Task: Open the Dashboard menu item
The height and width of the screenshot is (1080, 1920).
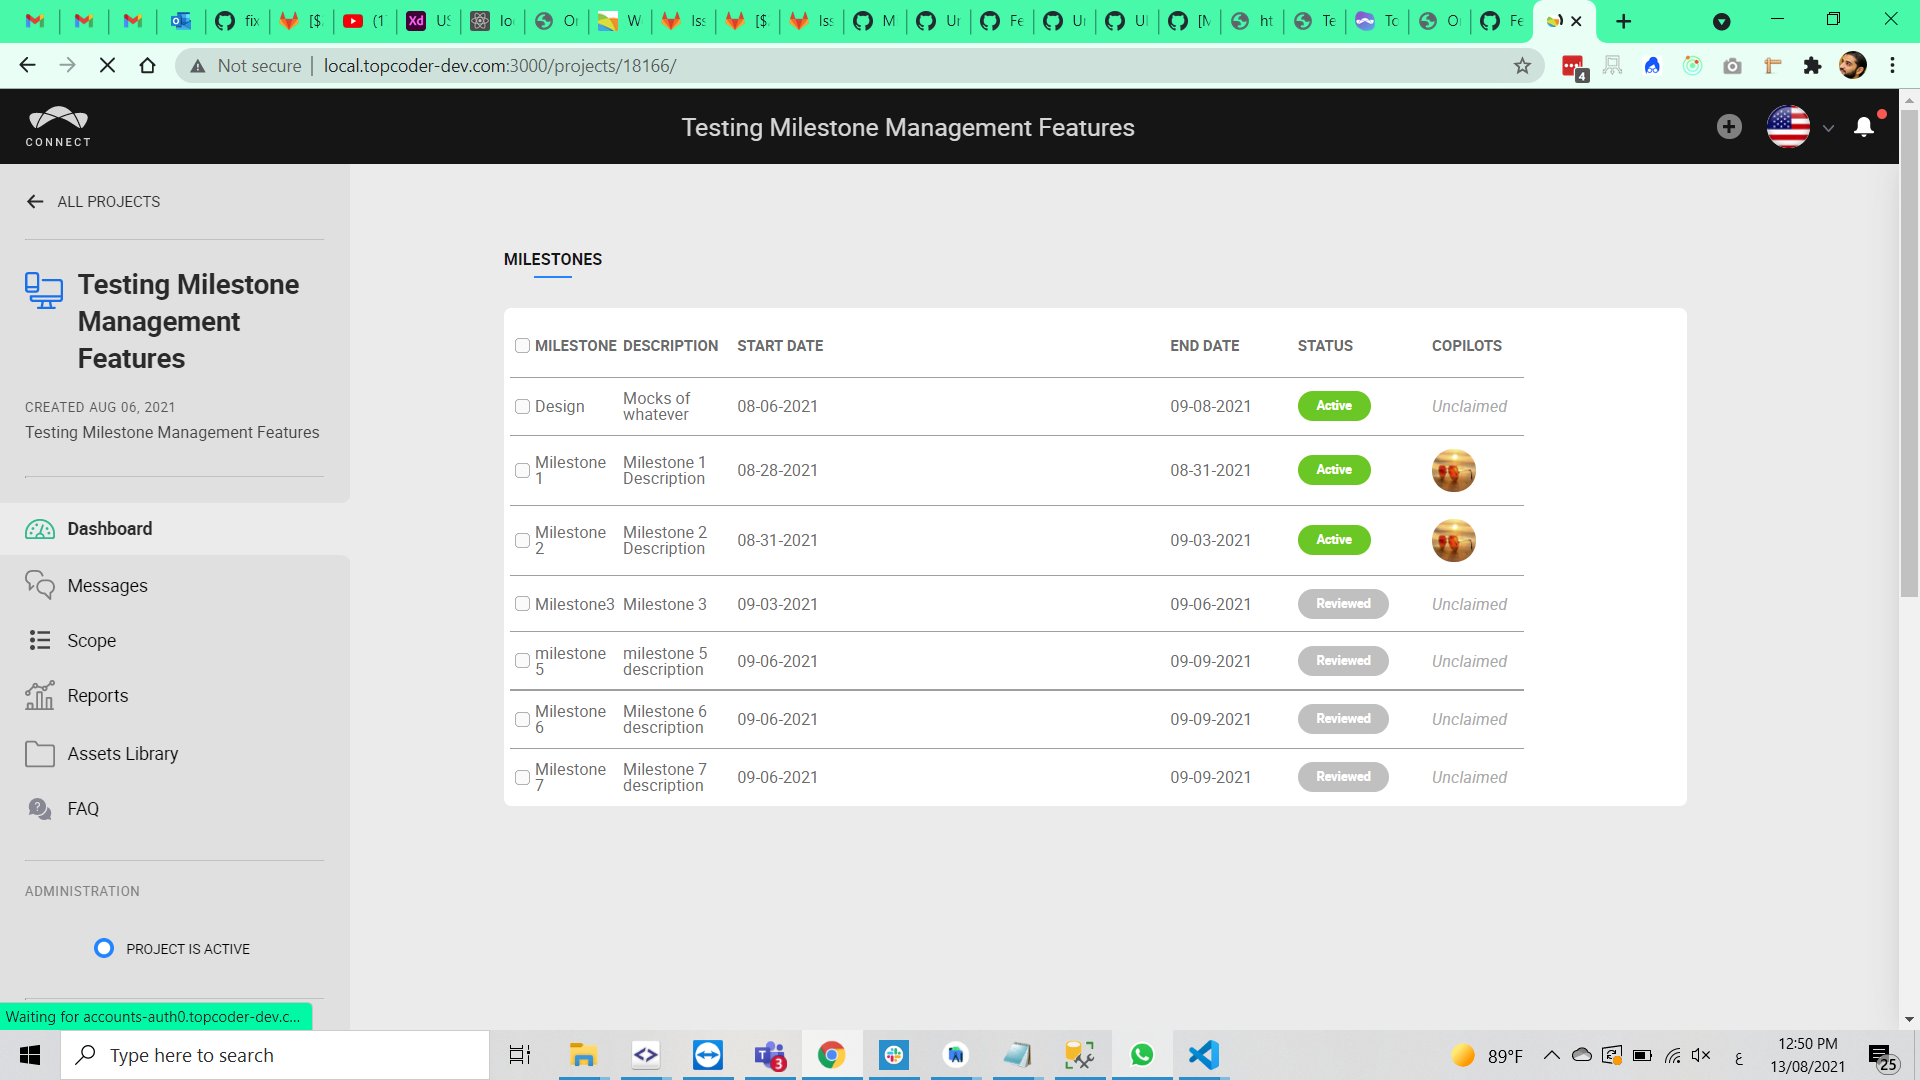Action: point(109,529)
